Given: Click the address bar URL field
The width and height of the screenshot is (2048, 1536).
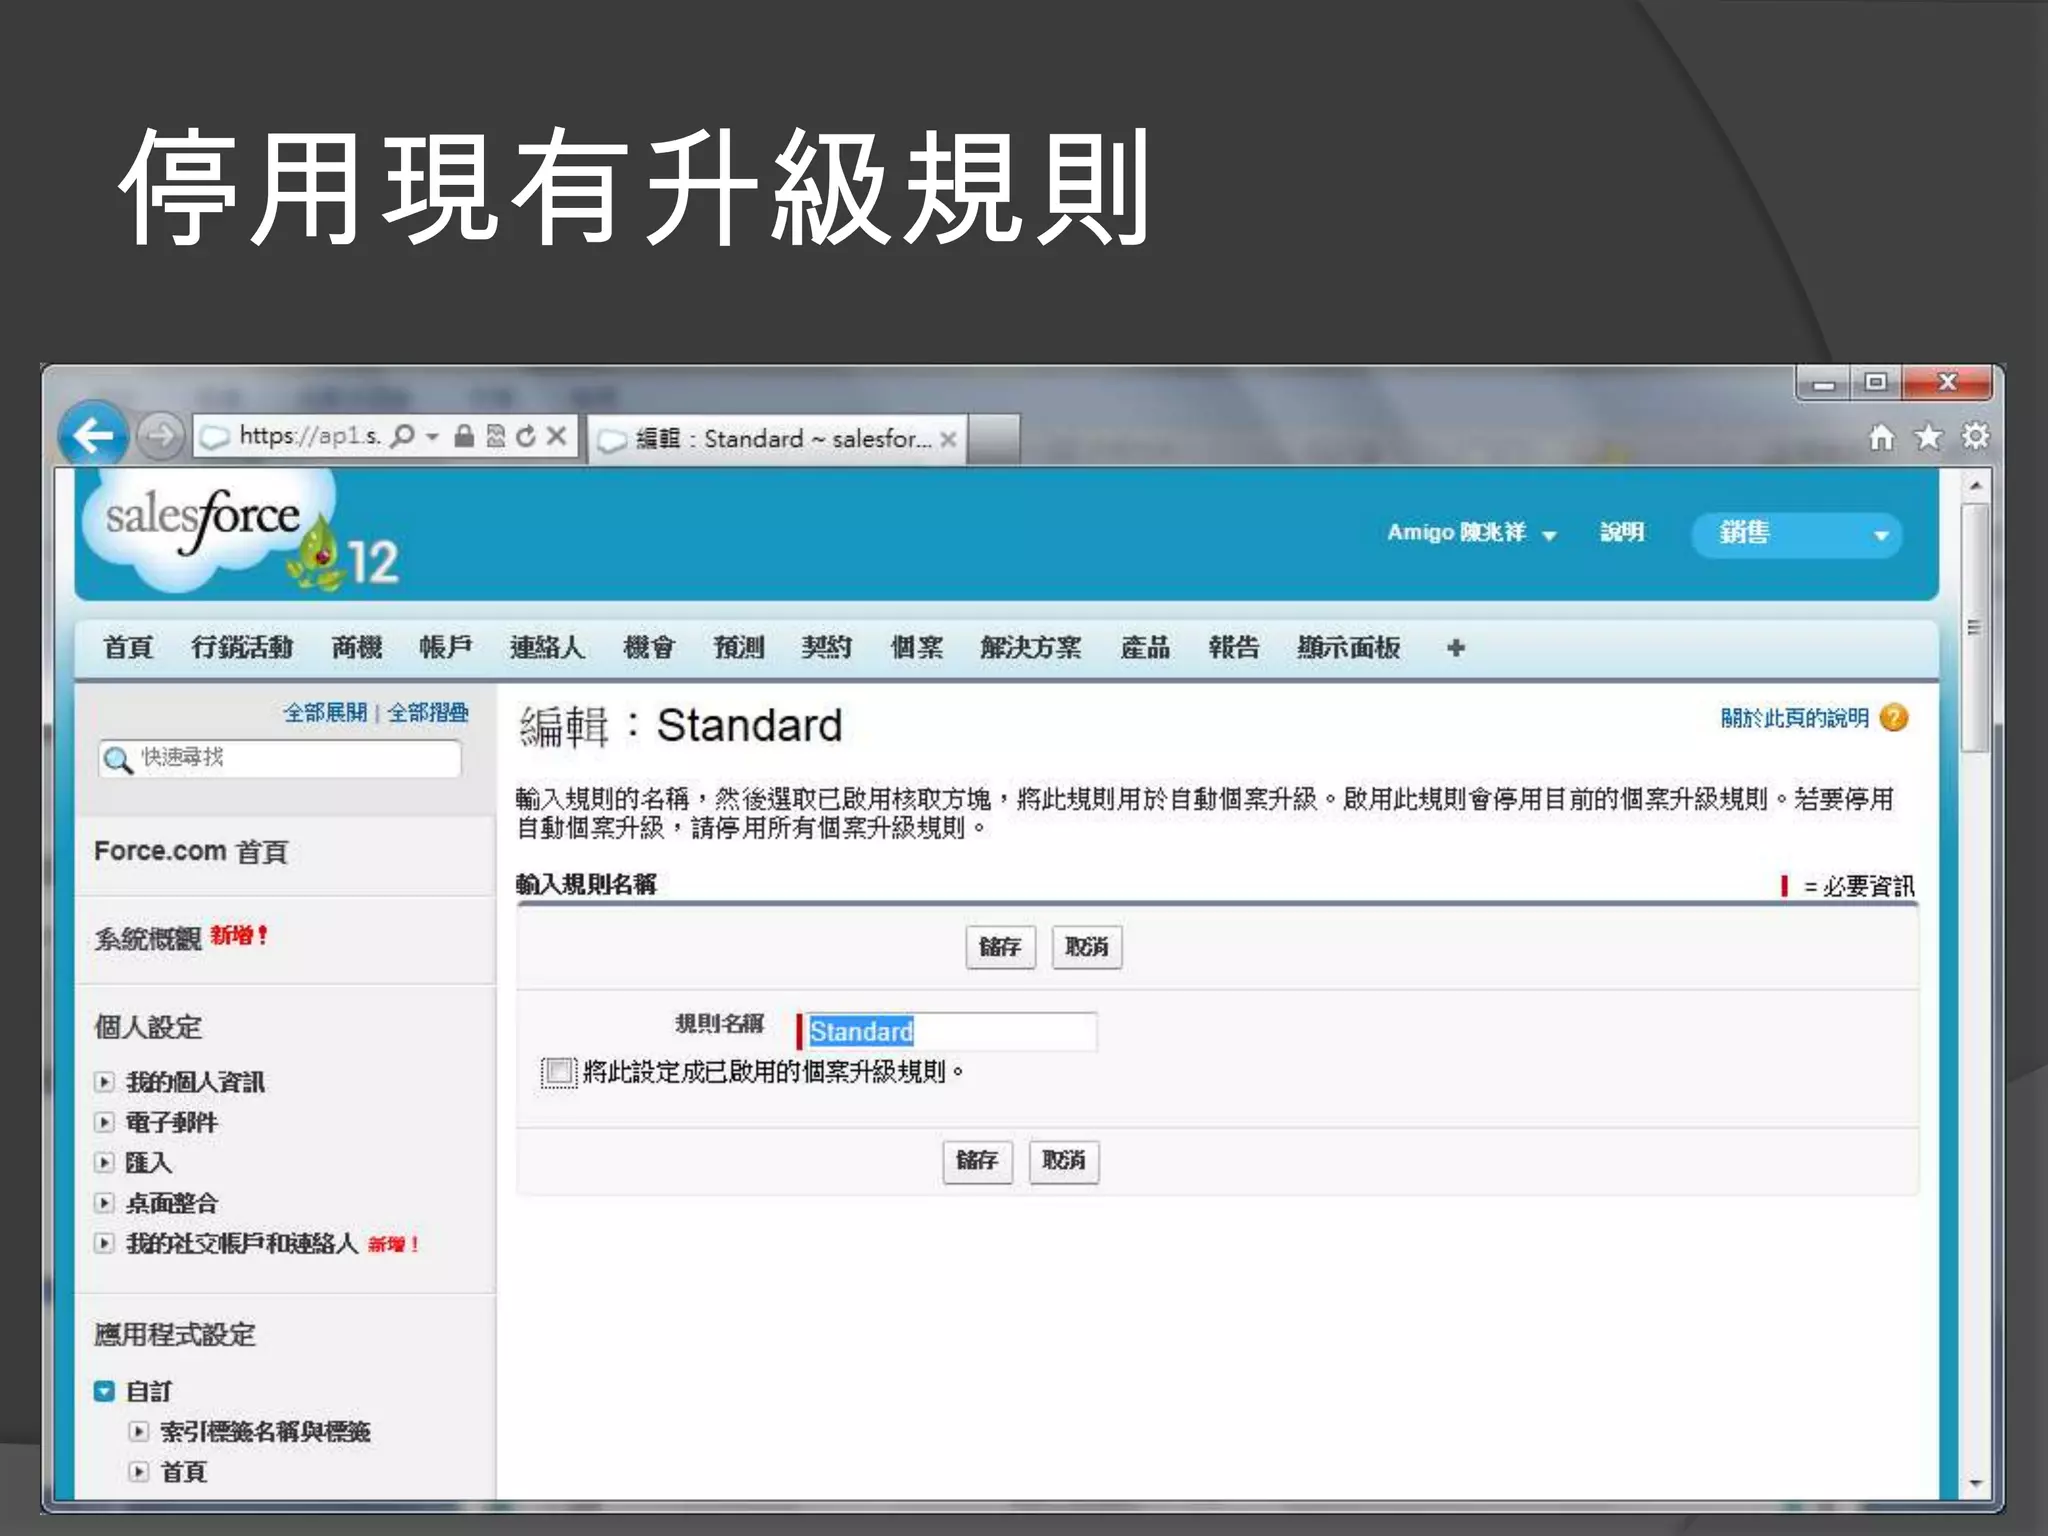Looking at the screenshot, I should pyautogui.click(x=310, y=436).
